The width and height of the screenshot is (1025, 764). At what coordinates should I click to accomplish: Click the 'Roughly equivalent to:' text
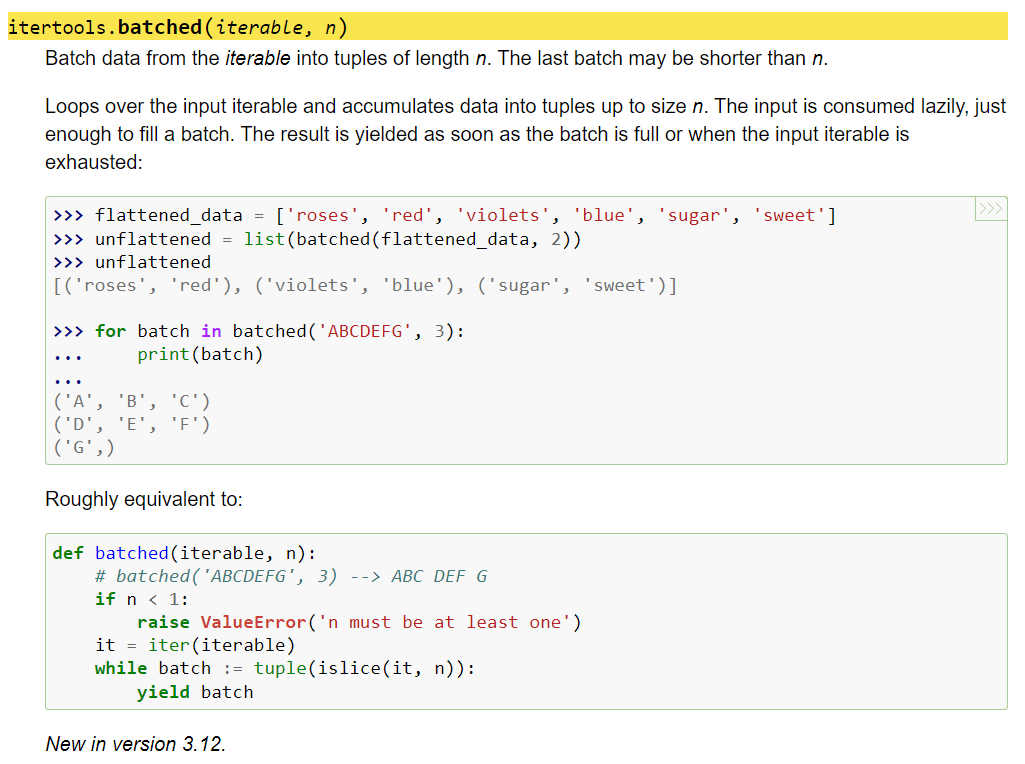[144, 499]
